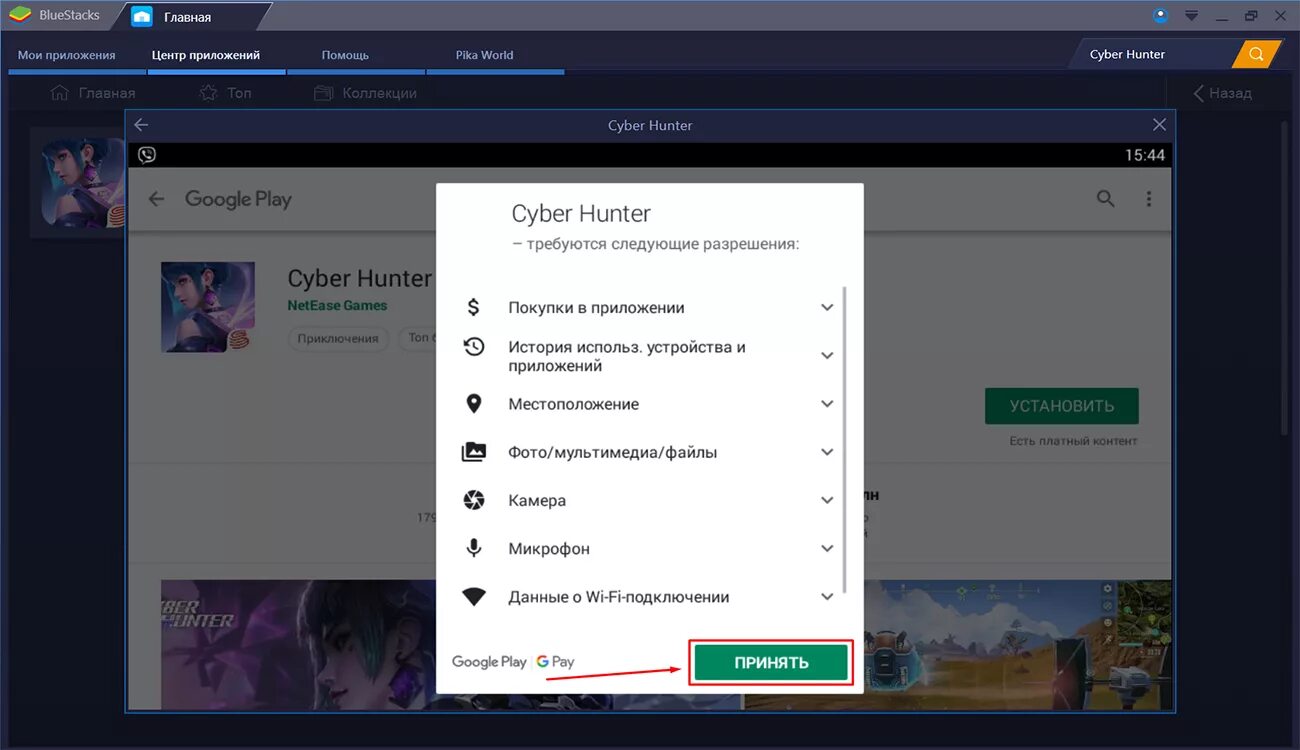This screenshot has height=750, width=1300.
Task: Click the Cyber Hunter app icon on Play page
Action: pyautogui.click(x=208, y=307)
